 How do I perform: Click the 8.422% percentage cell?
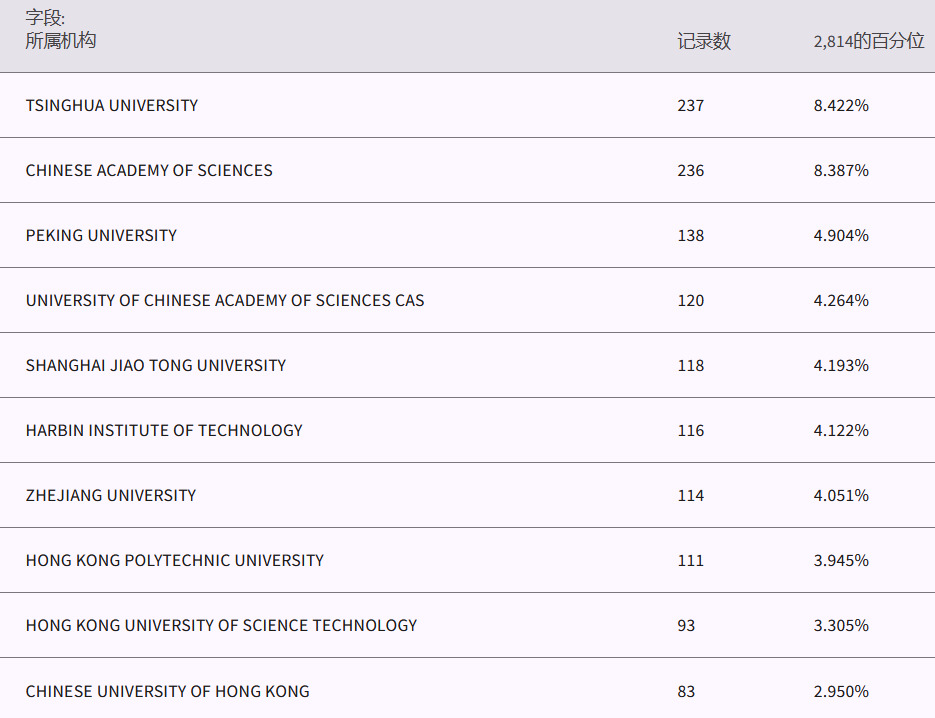(841, 105)
